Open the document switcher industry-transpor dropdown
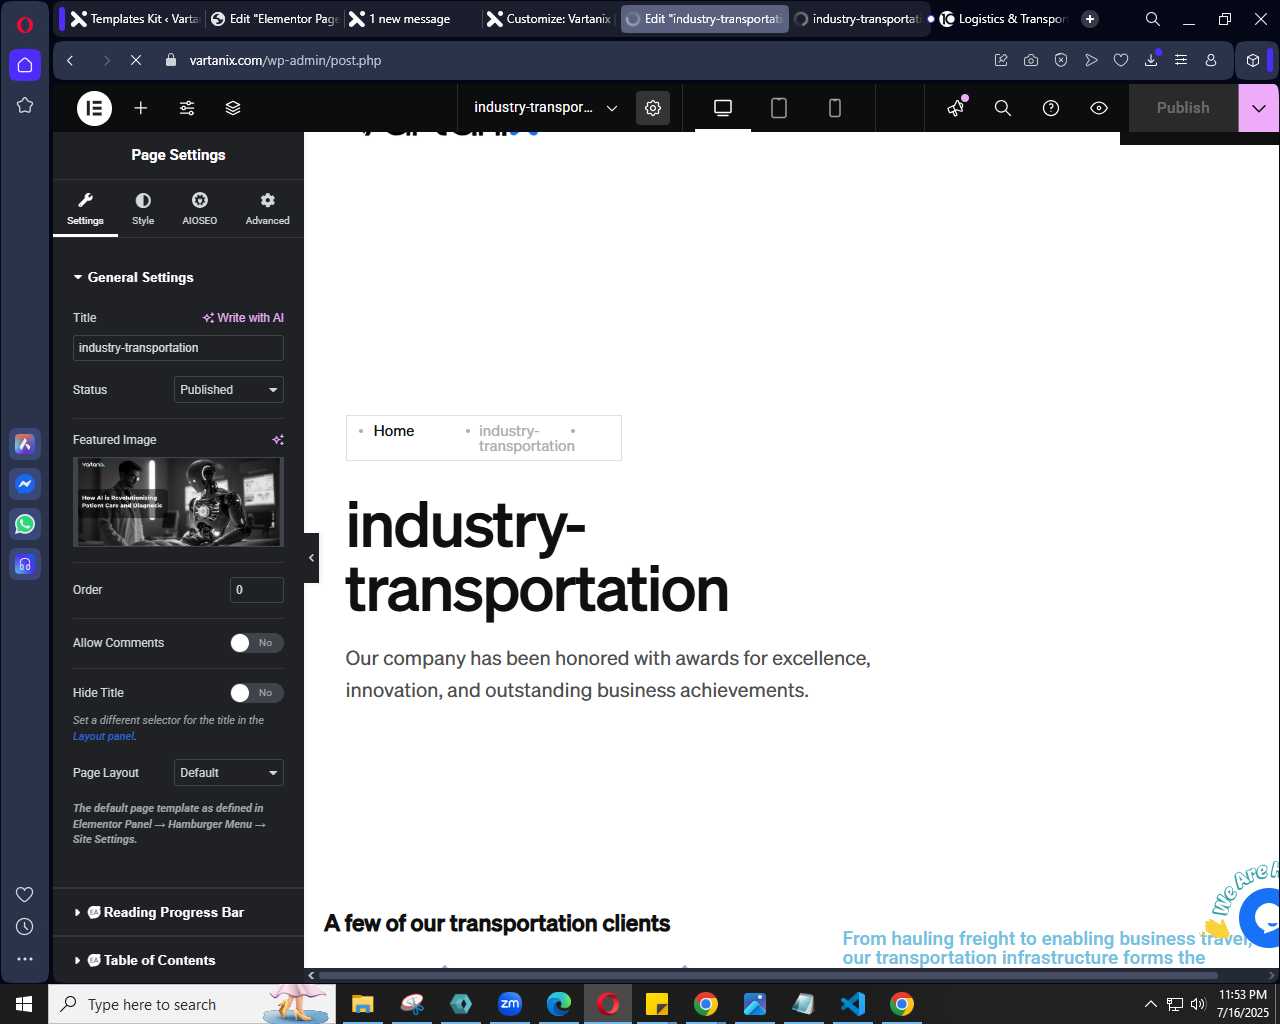1280x1024 pixels. (546, 108)
